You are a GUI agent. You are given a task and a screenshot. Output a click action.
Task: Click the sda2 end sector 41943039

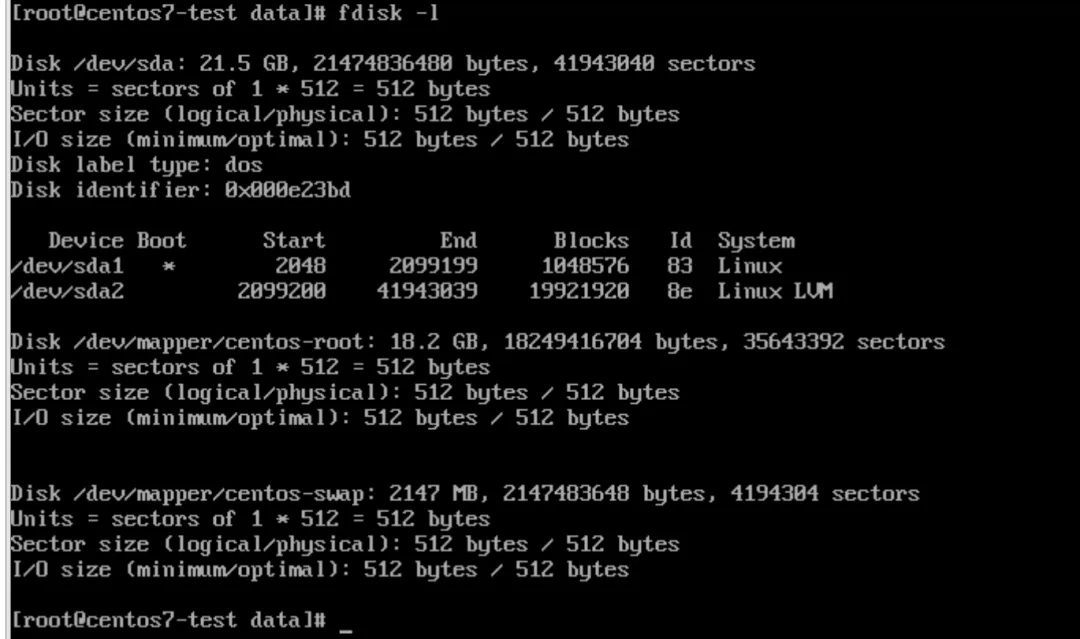[427, 291]
